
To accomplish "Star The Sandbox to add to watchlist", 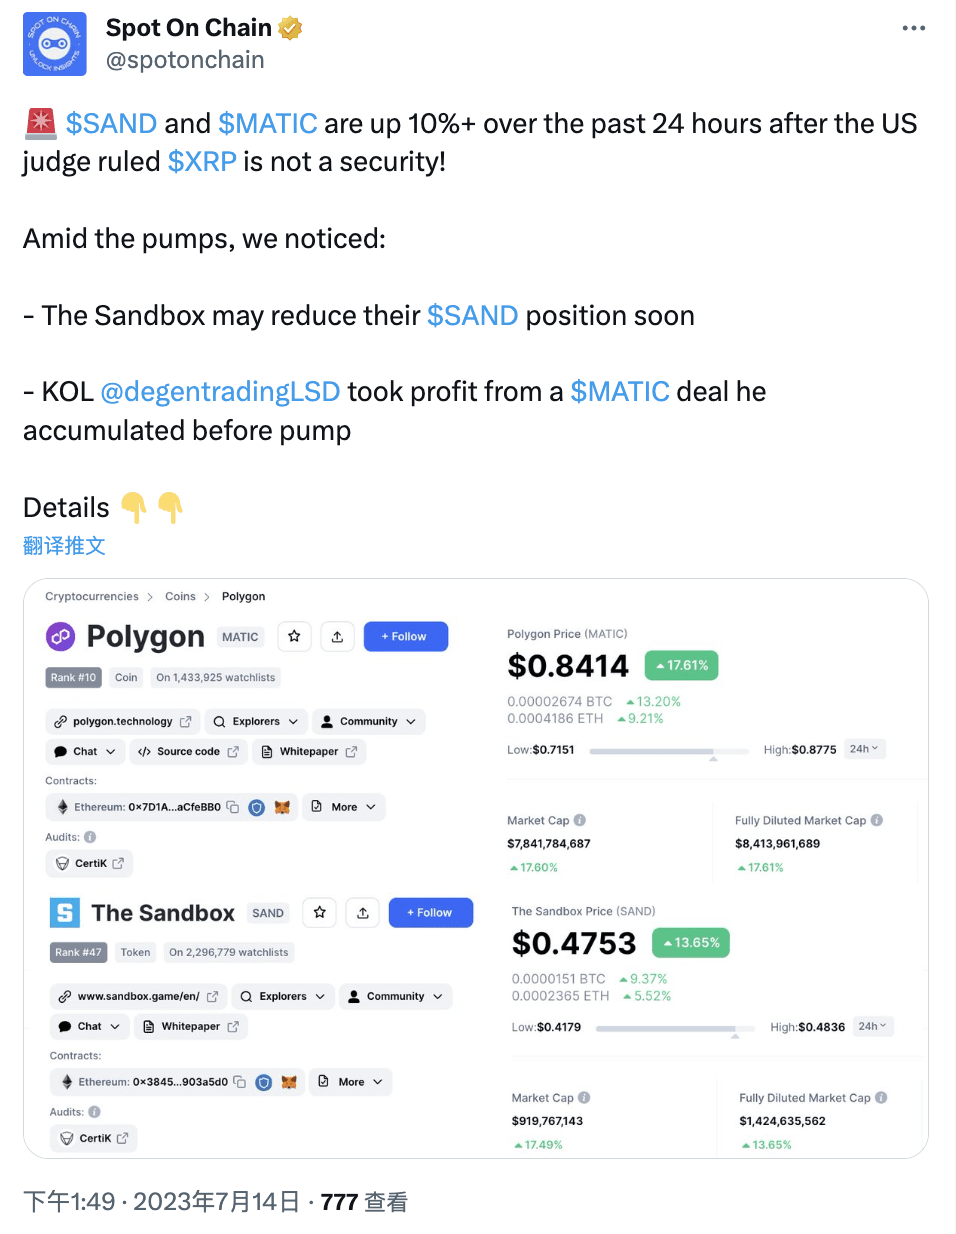I will pos(319,912).
